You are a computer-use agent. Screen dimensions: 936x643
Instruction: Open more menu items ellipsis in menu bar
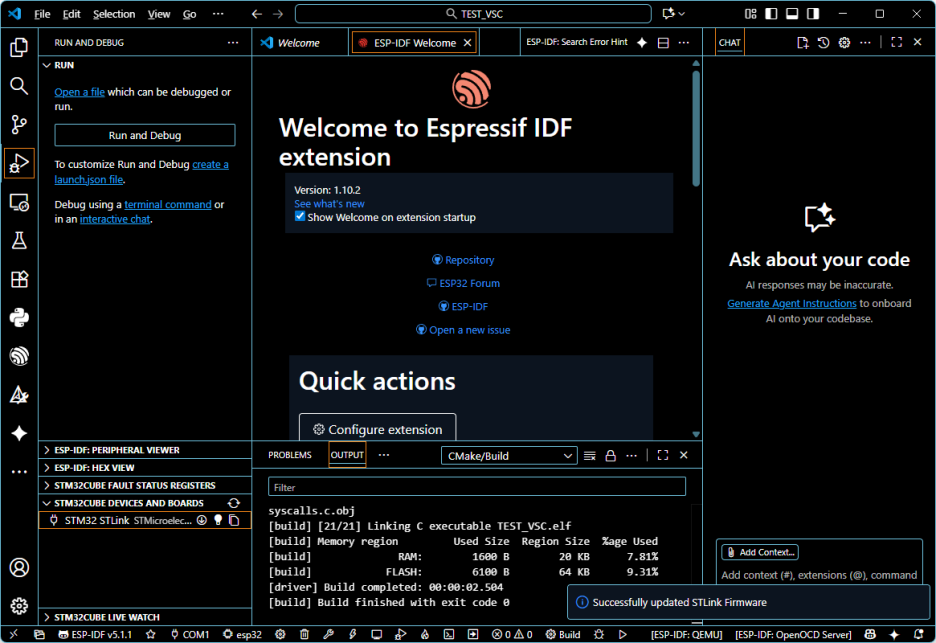click(x=218, y=14)
